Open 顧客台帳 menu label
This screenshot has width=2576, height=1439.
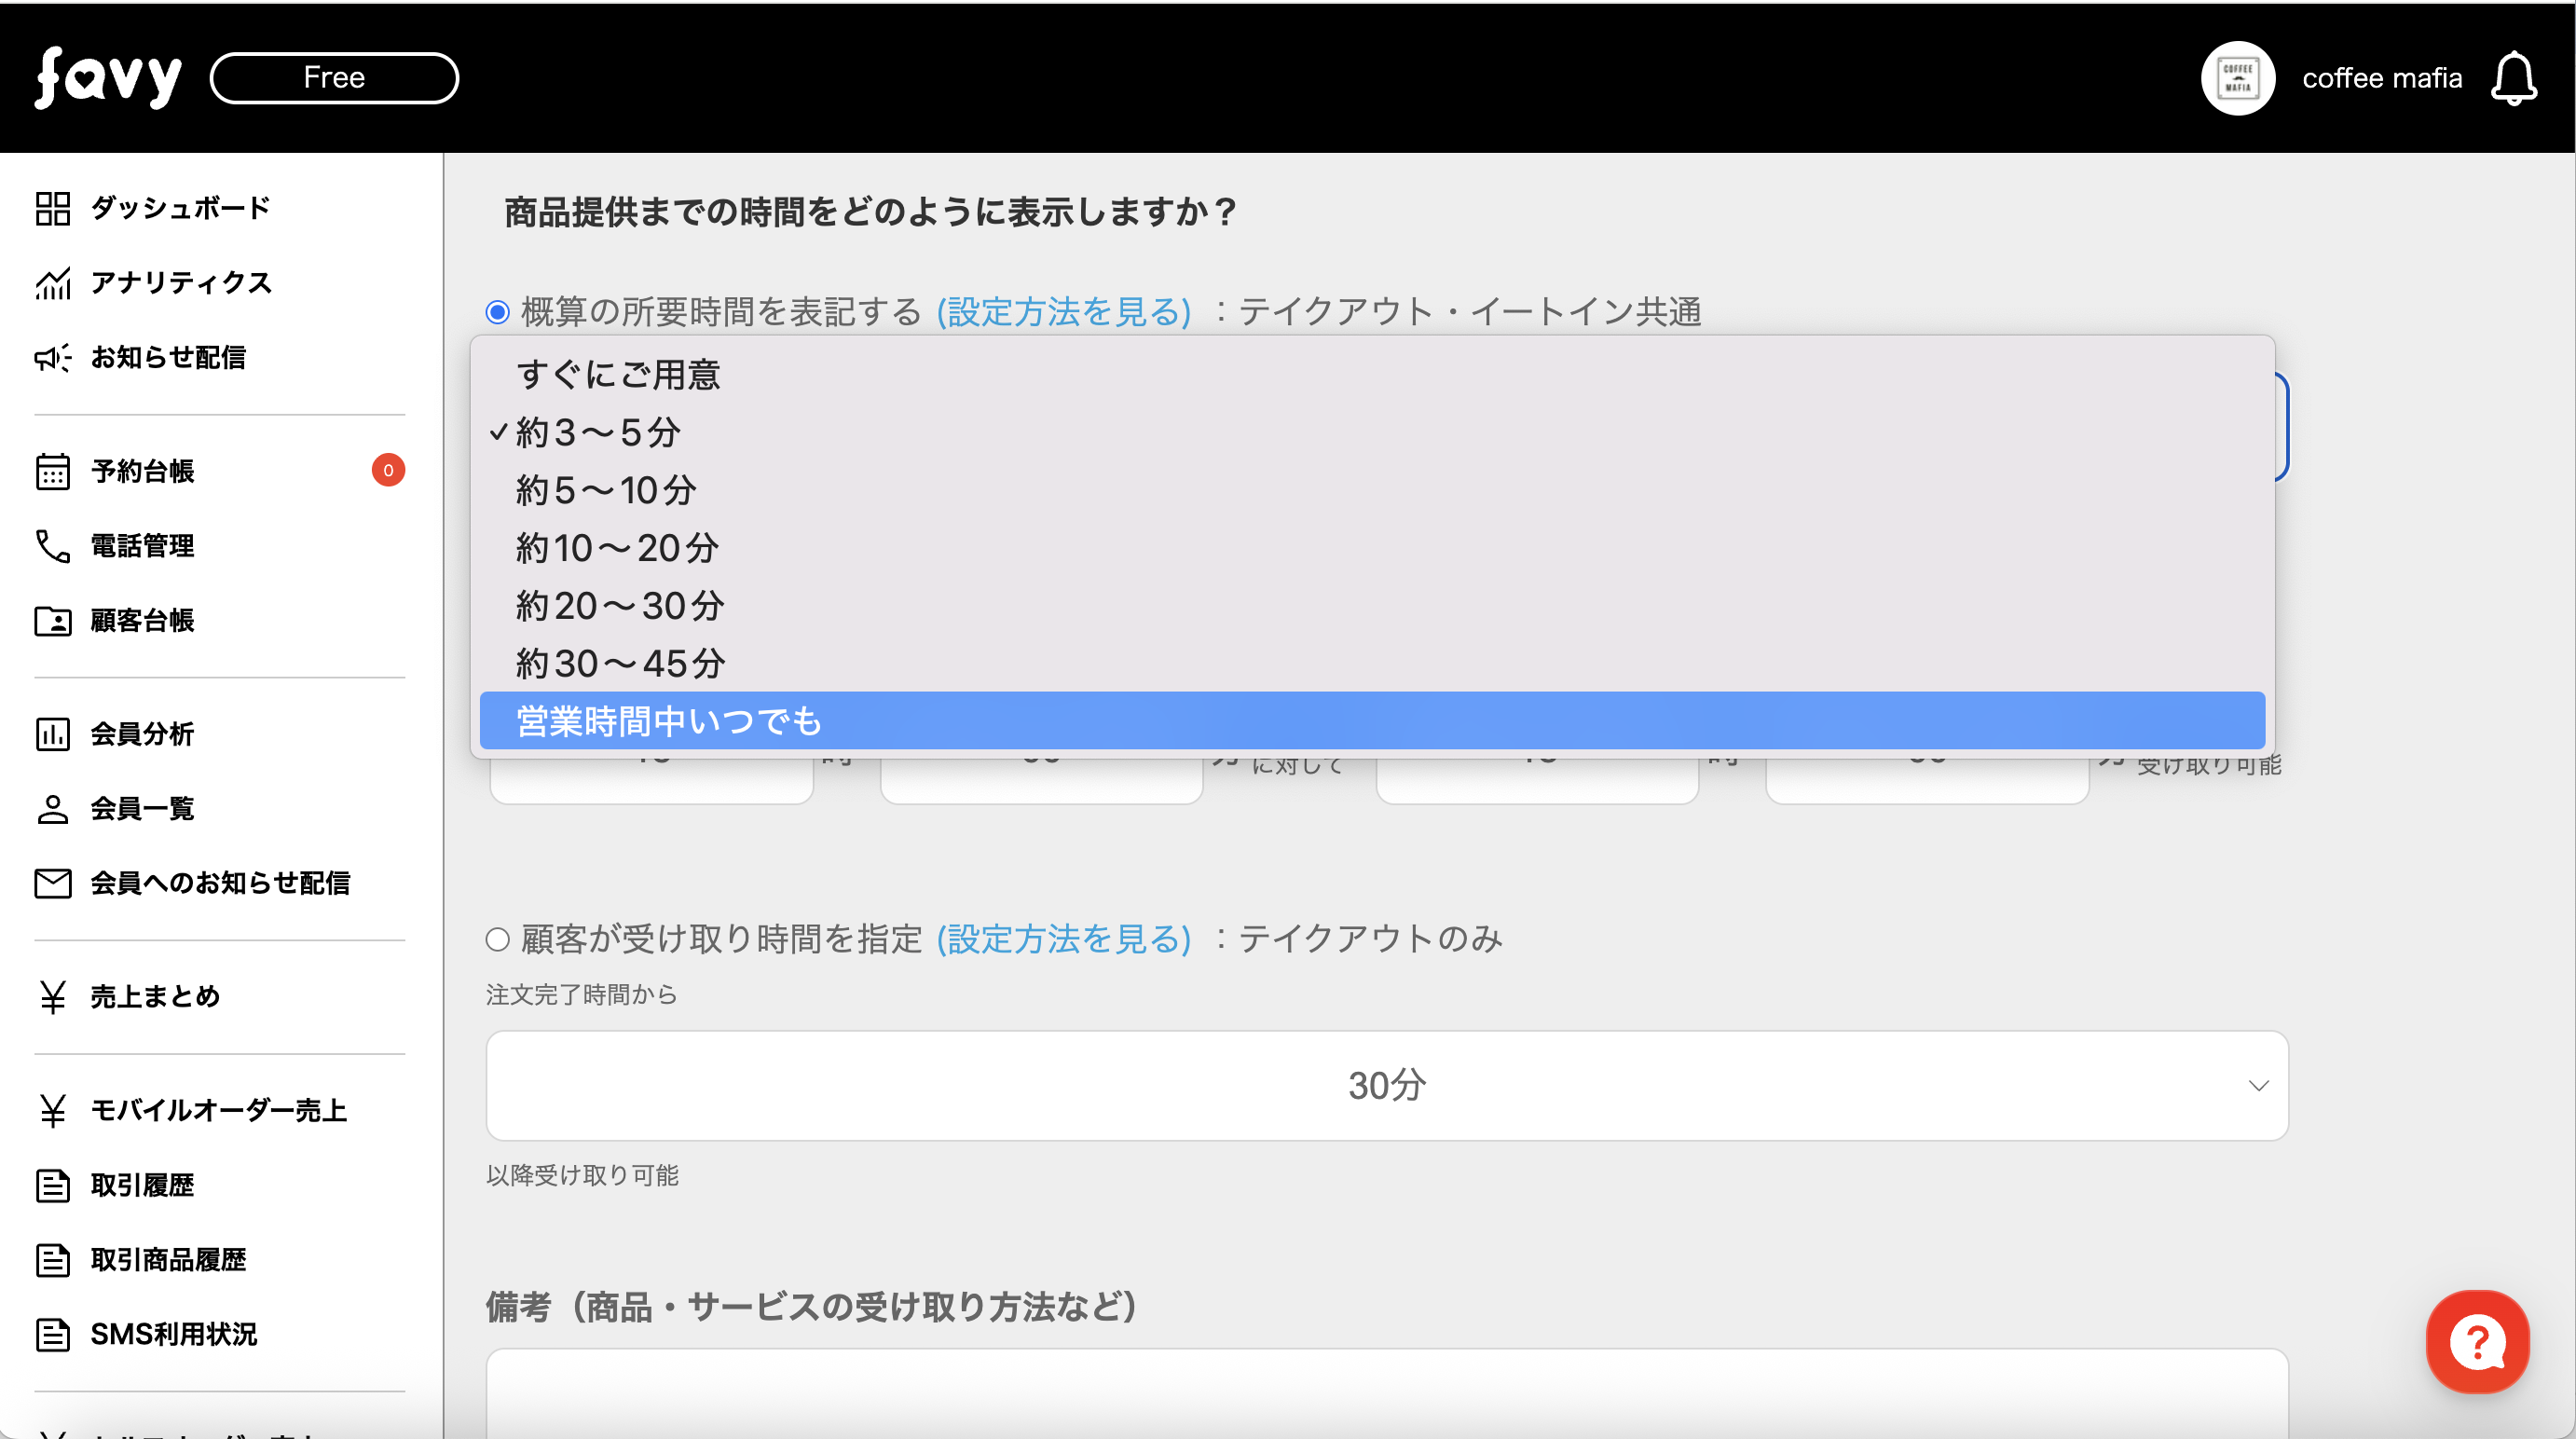click(x=142, y=620)
